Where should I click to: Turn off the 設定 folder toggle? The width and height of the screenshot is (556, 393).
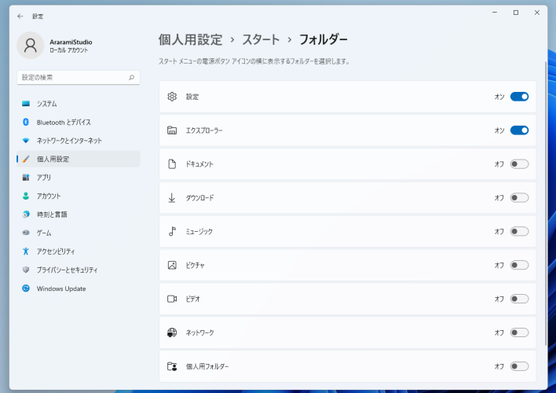519,96
